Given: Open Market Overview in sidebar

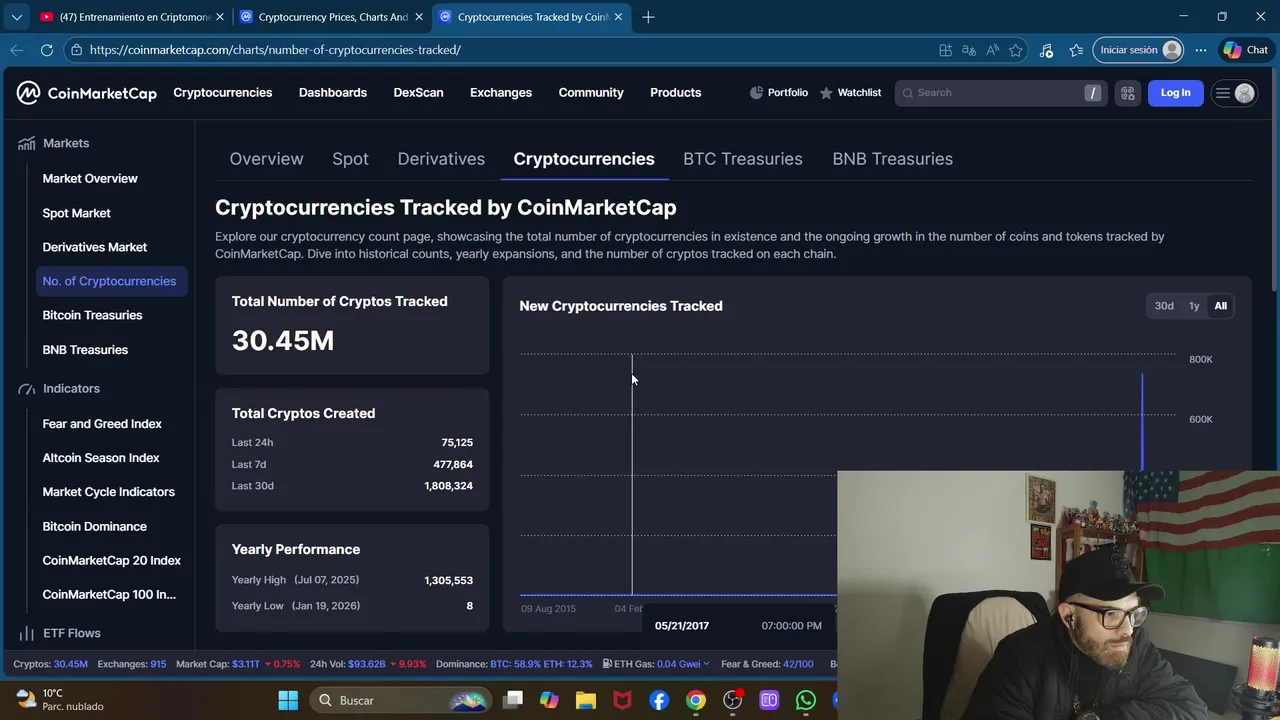Looking at the screenshot, I should (90, 178).
